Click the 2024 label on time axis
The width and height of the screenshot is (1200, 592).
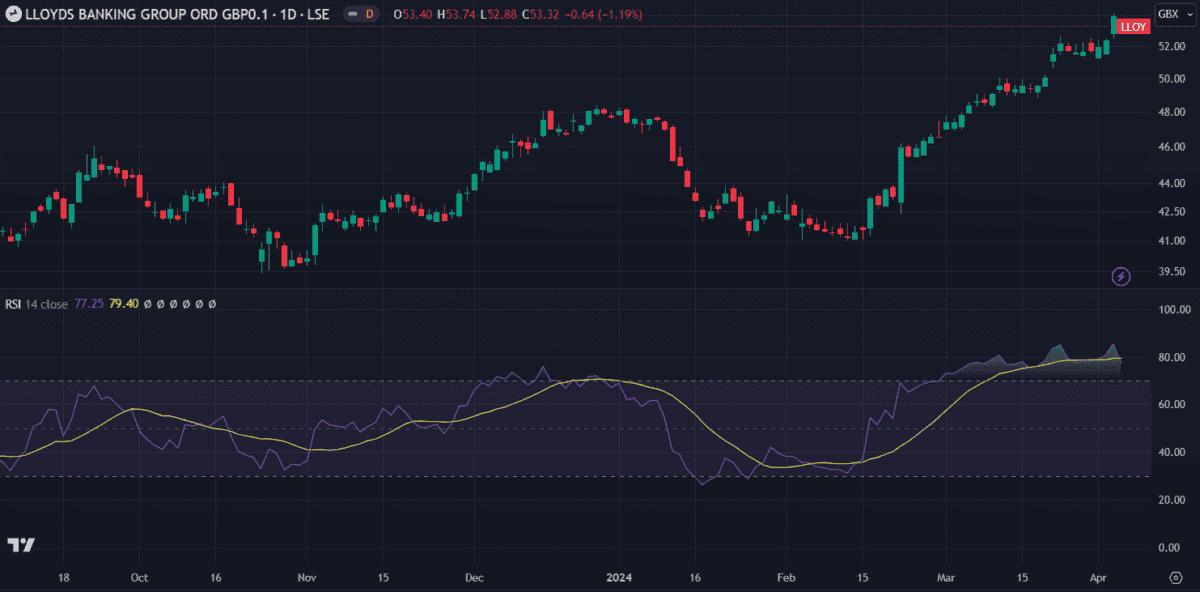pyautogui.click(x=619, y=578)
